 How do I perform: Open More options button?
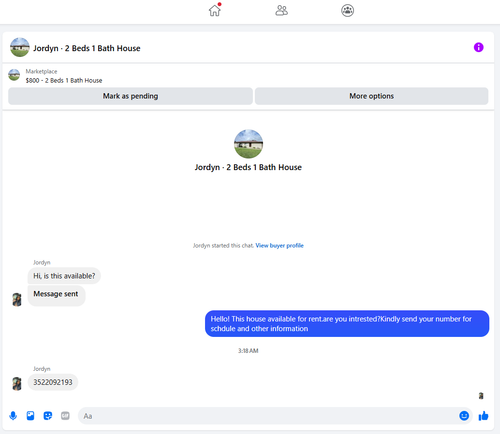pyautogui.click(x=371, y=96)
